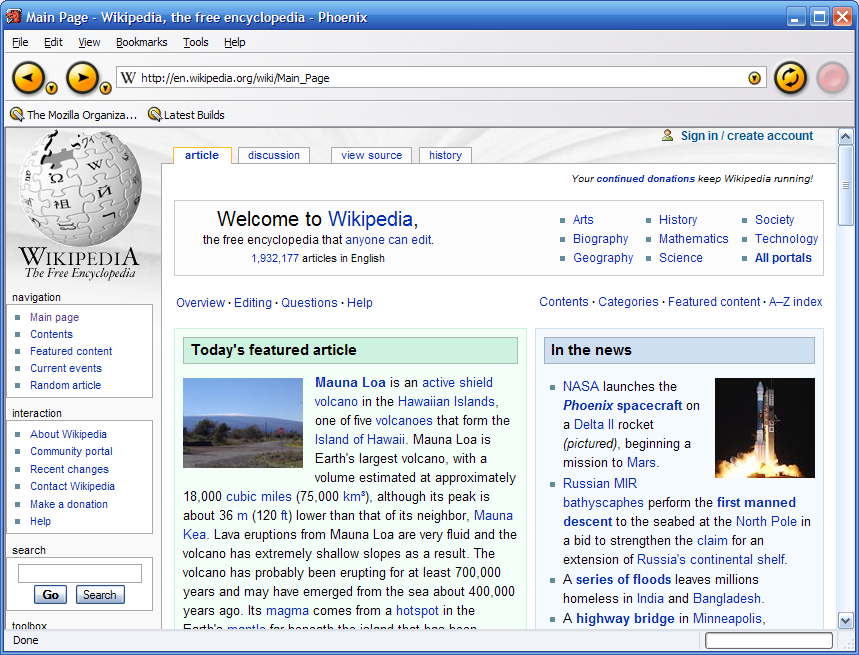Click Current events in navigation sidebar
This screenshot has width=859, height=655.
click(66, 368)
